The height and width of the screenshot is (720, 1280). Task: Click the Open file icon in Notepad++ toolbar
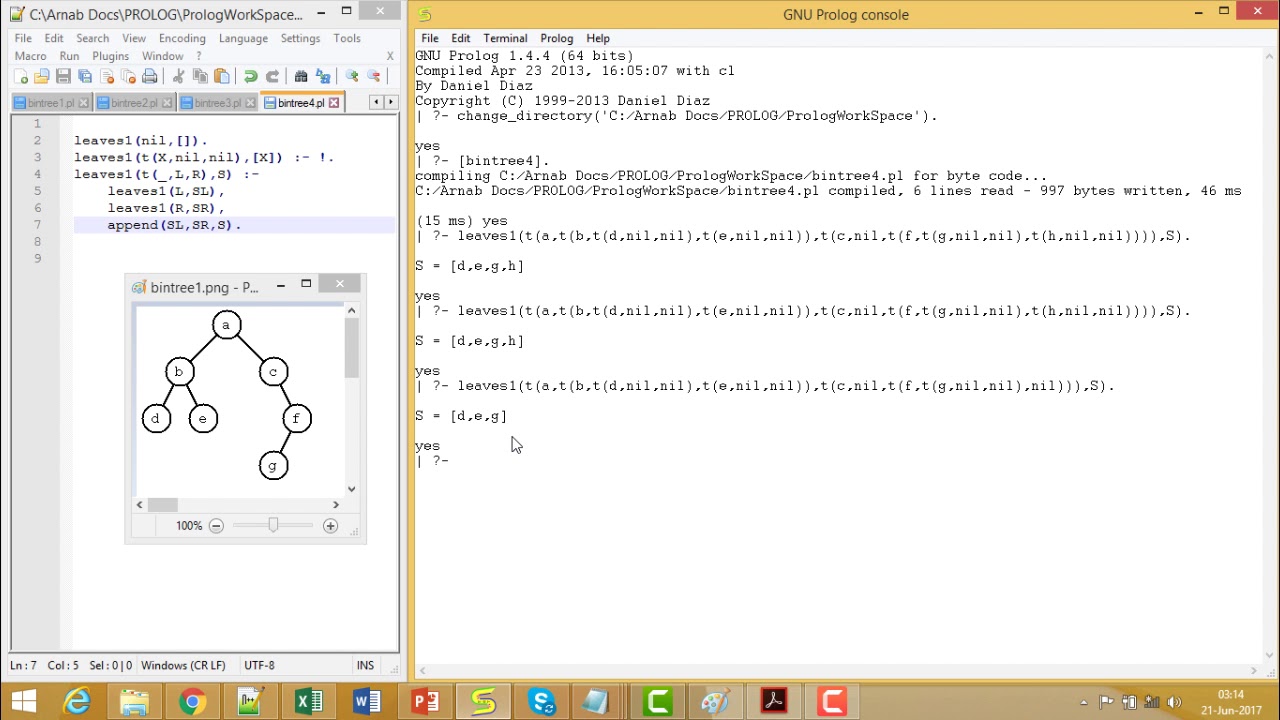(41, 76)
